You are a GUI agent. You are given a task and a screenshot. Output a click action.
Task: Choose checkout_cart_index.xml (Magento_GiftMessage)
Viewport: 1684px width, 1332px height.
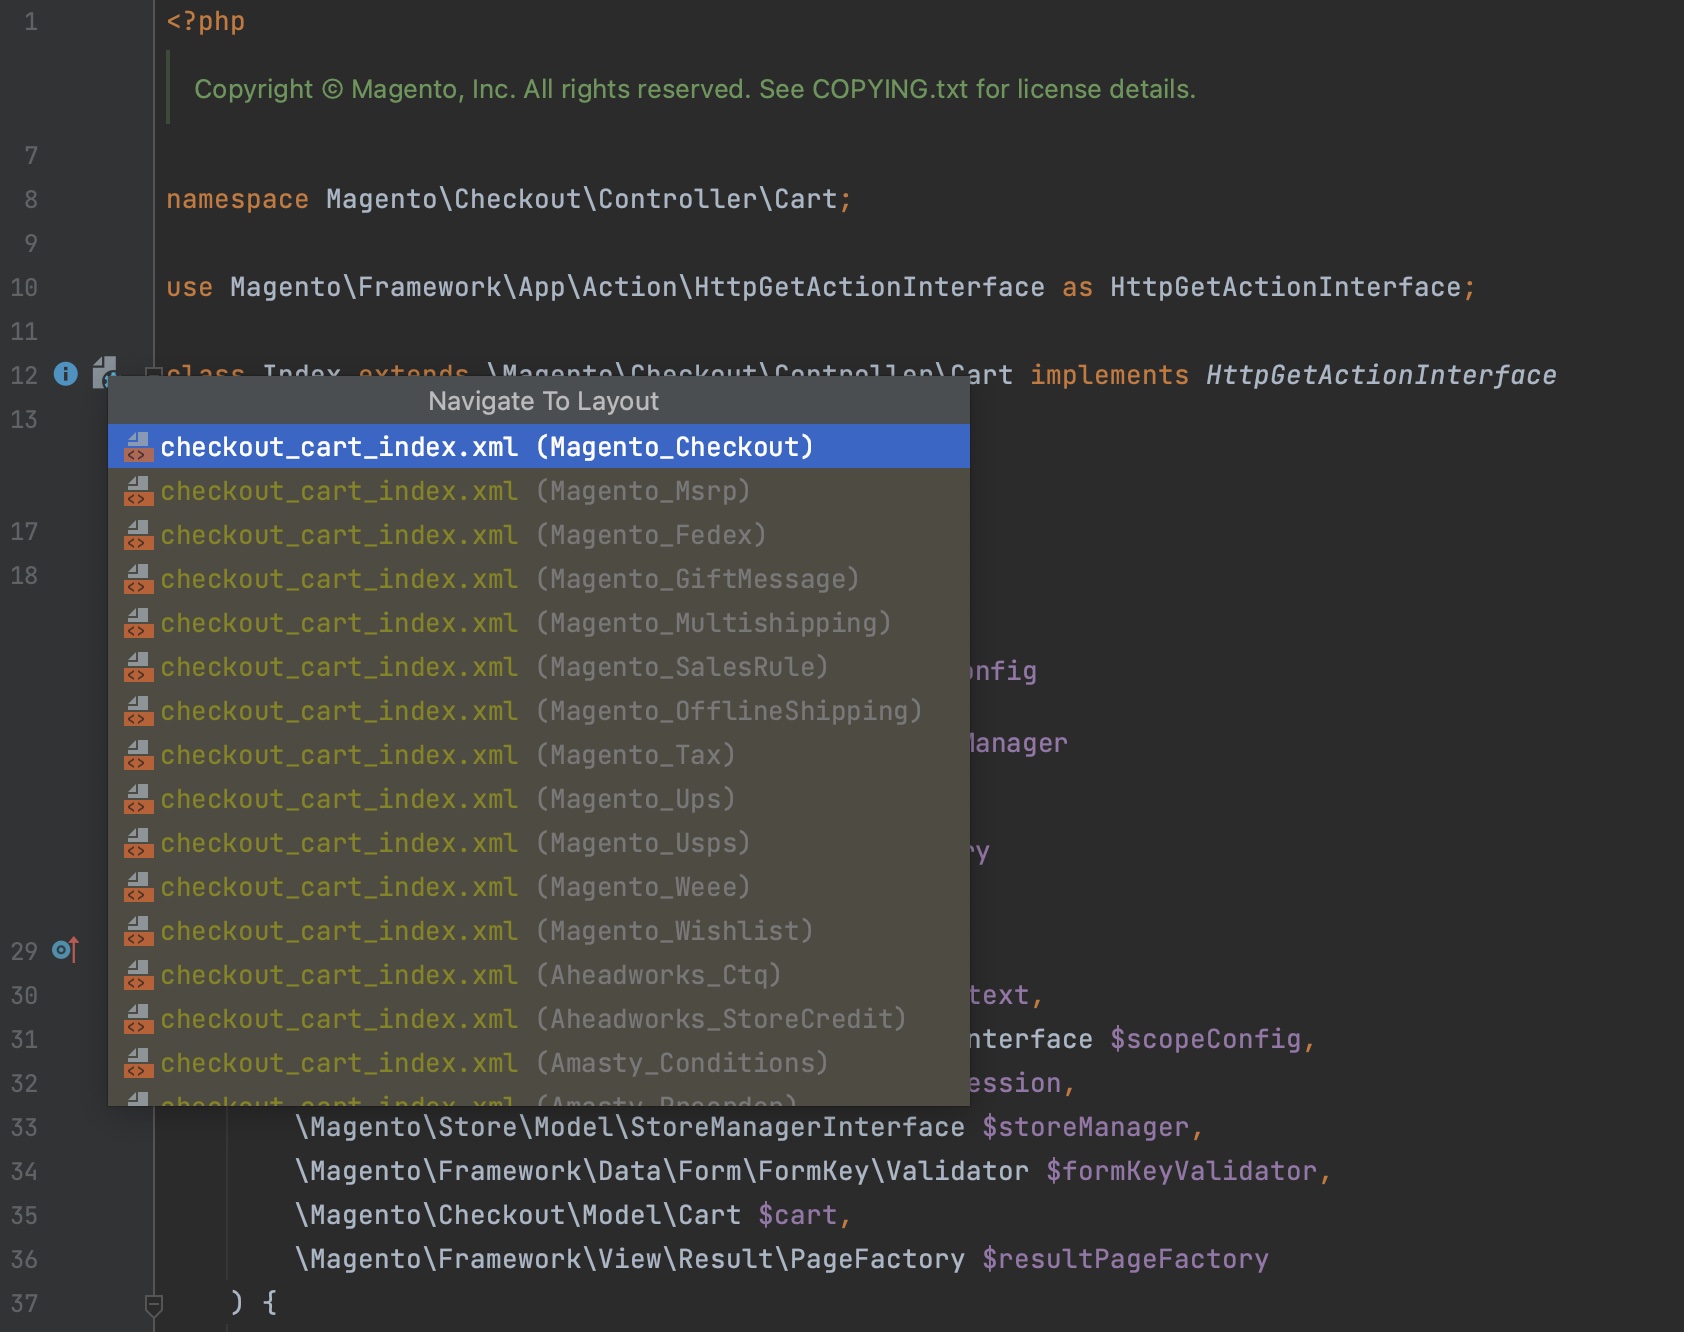click(x=538, y=578)
